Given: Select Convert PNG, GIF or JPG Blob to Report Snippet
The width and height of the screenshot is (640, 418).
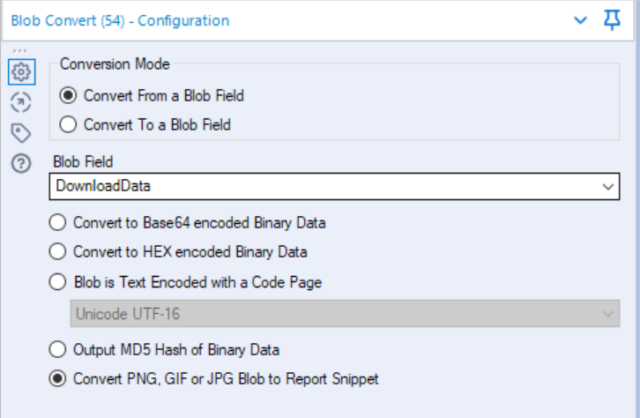Looking at the screenshot, I should [x=213, y=379].
